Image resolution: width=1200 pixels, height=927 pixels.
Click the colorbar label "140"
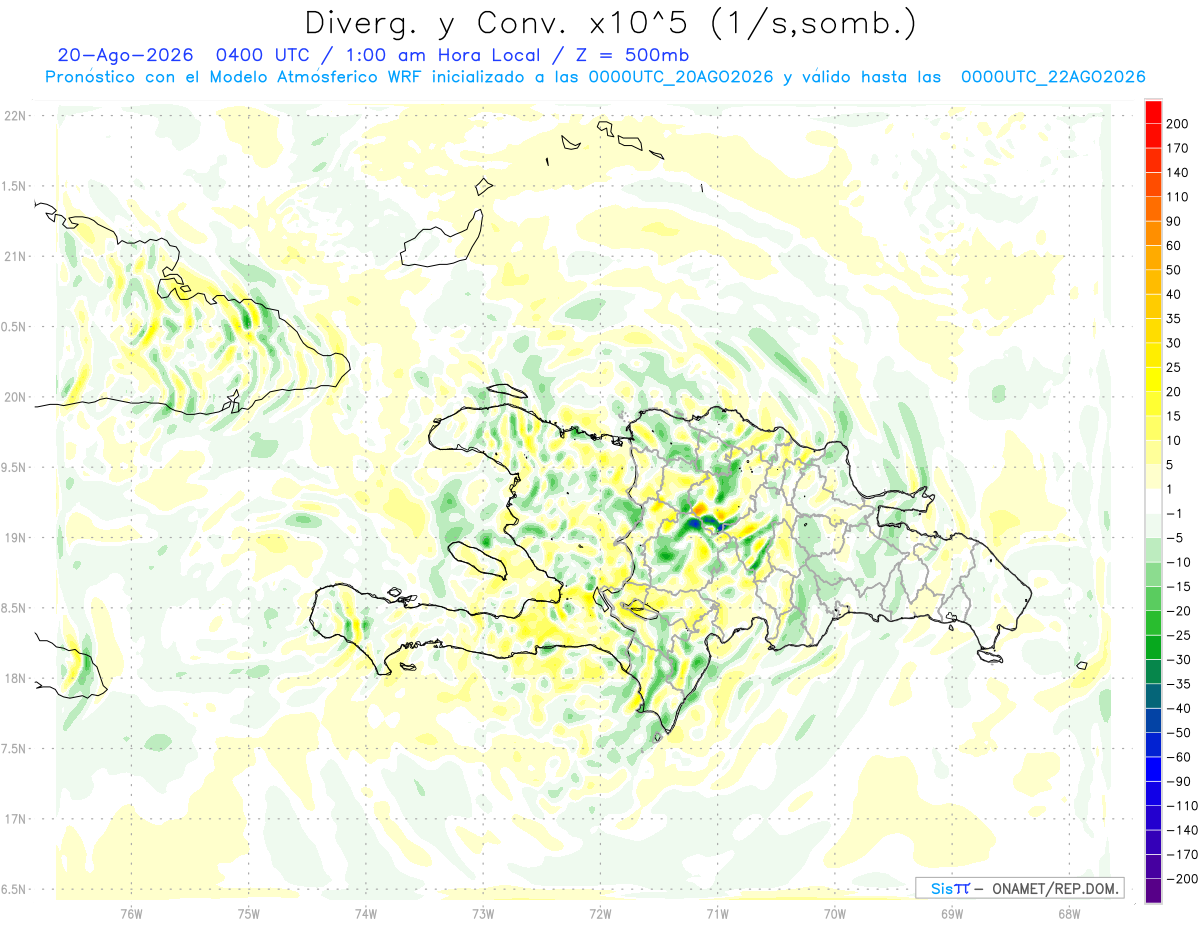pos(1179,173)
